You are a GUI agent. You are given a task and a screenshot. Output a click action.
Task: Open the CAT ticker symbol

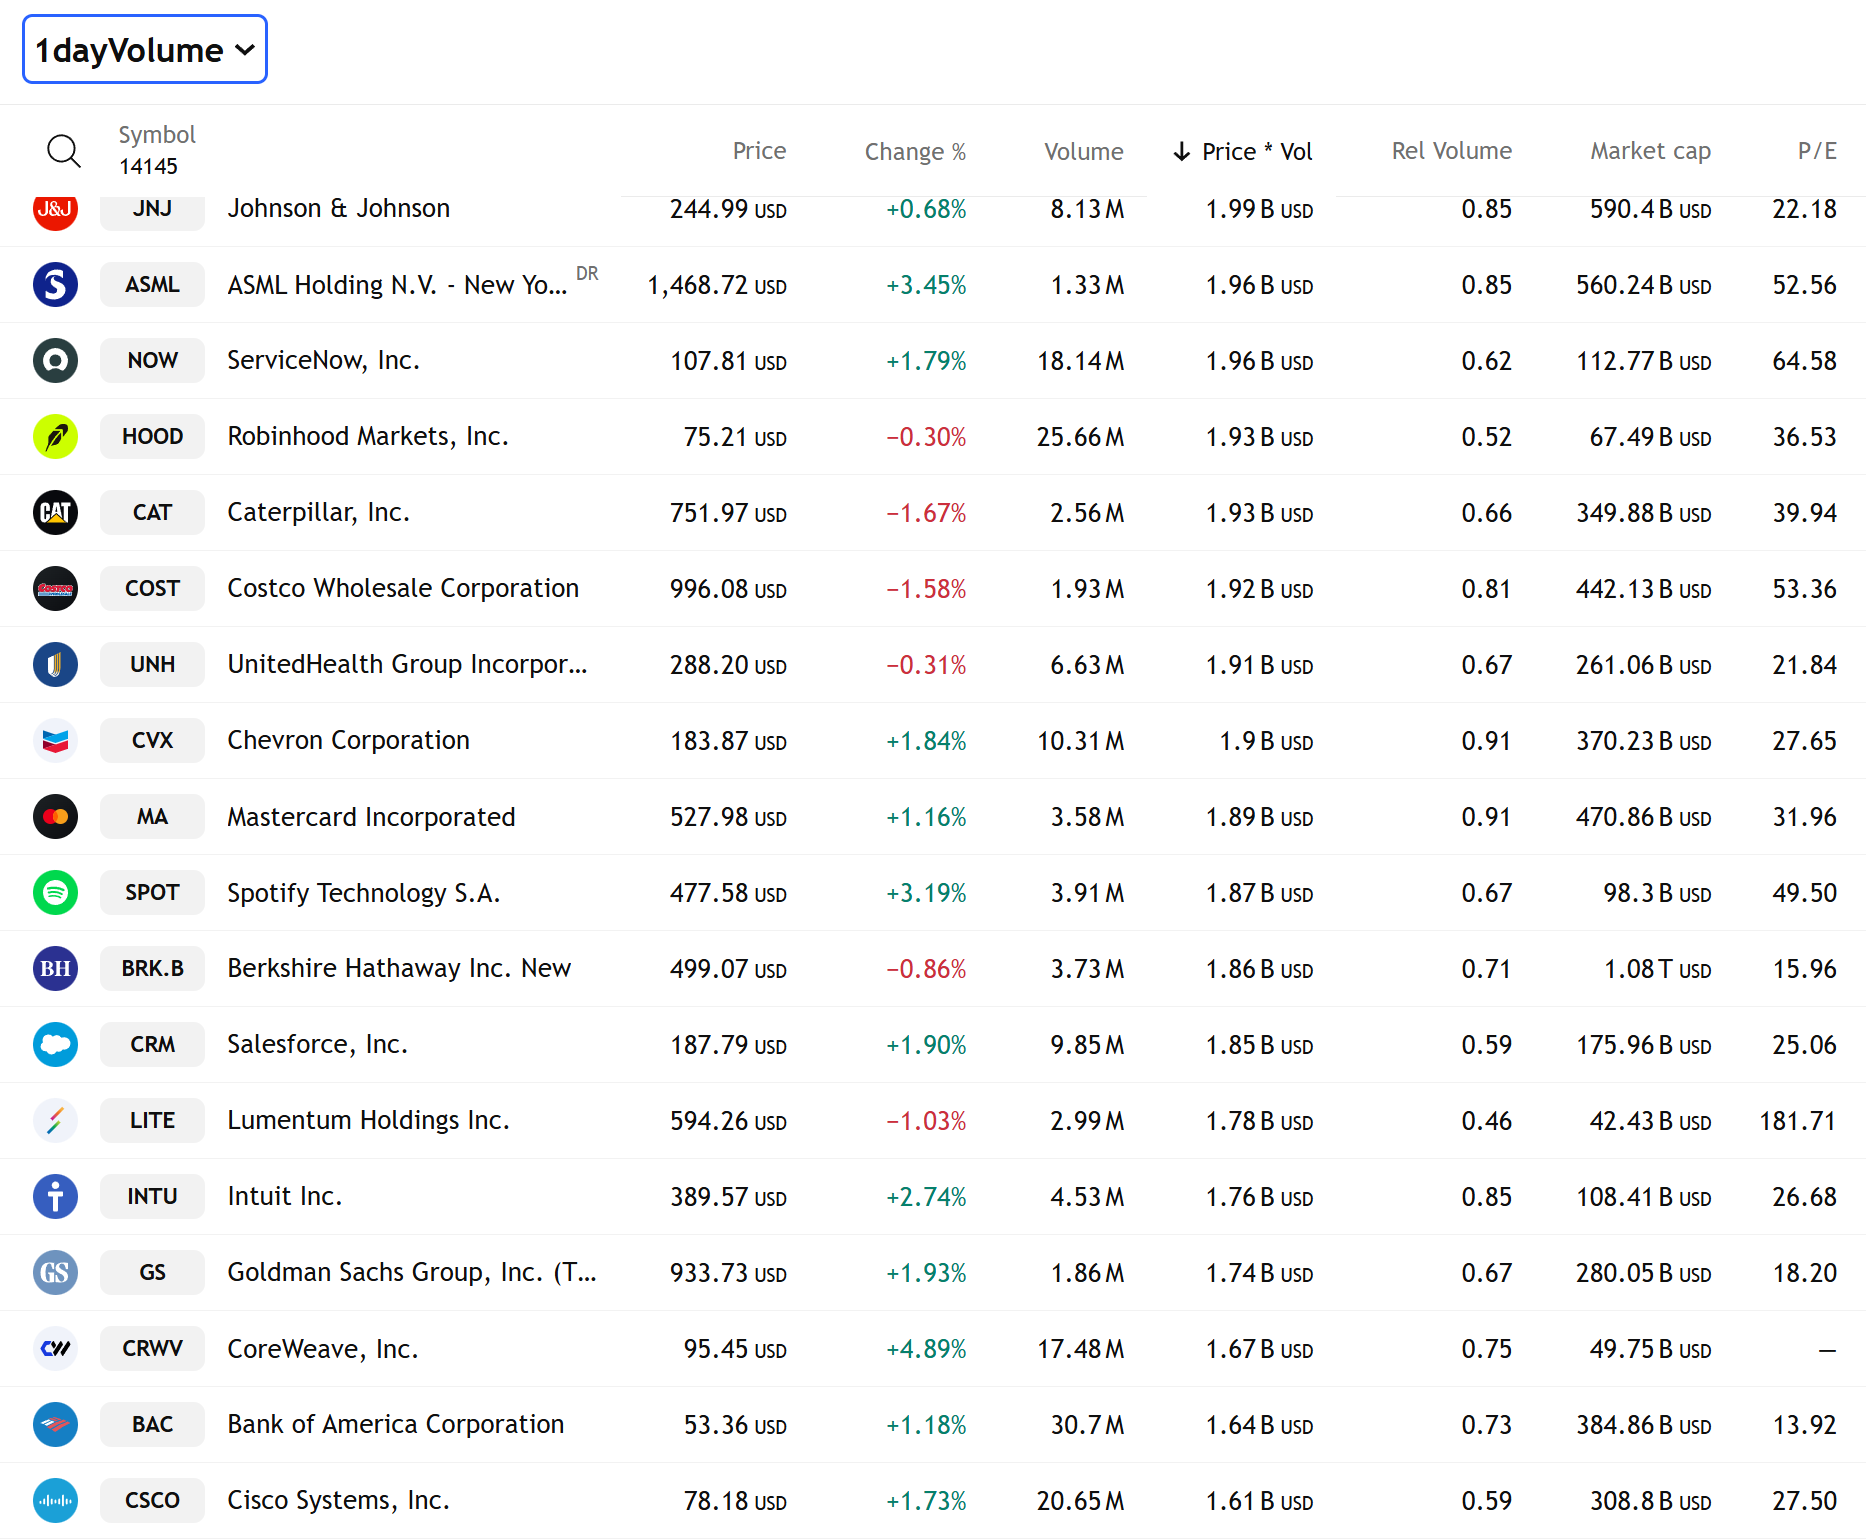click(152, 513)
